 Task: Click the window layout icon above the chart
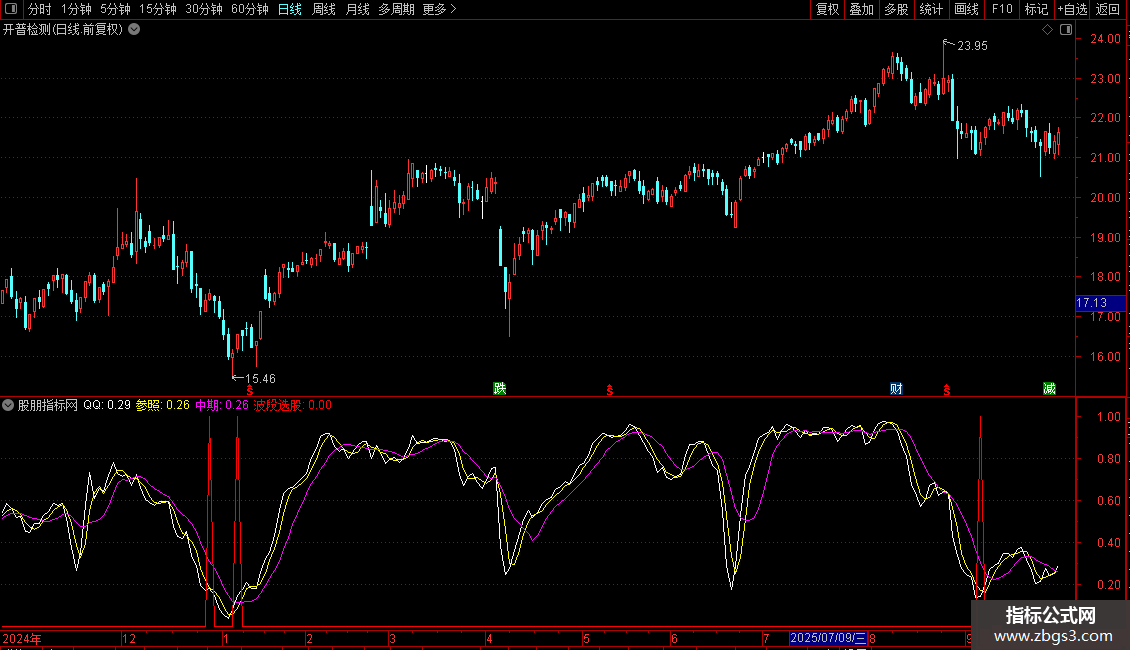pos(1066,30)
